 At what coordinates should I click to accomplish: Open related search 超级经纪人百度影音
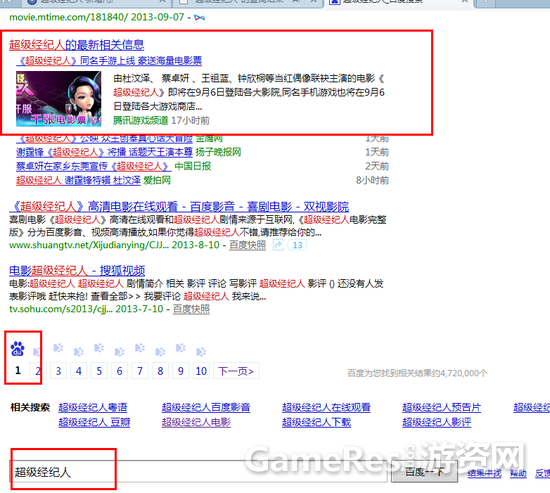(x=206, y=407)
